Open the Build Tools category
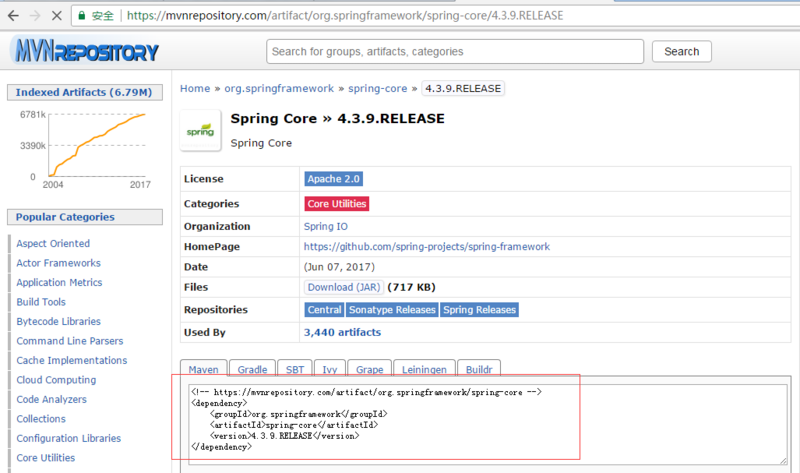Screen dimensions: 800x473 [41, 302]
